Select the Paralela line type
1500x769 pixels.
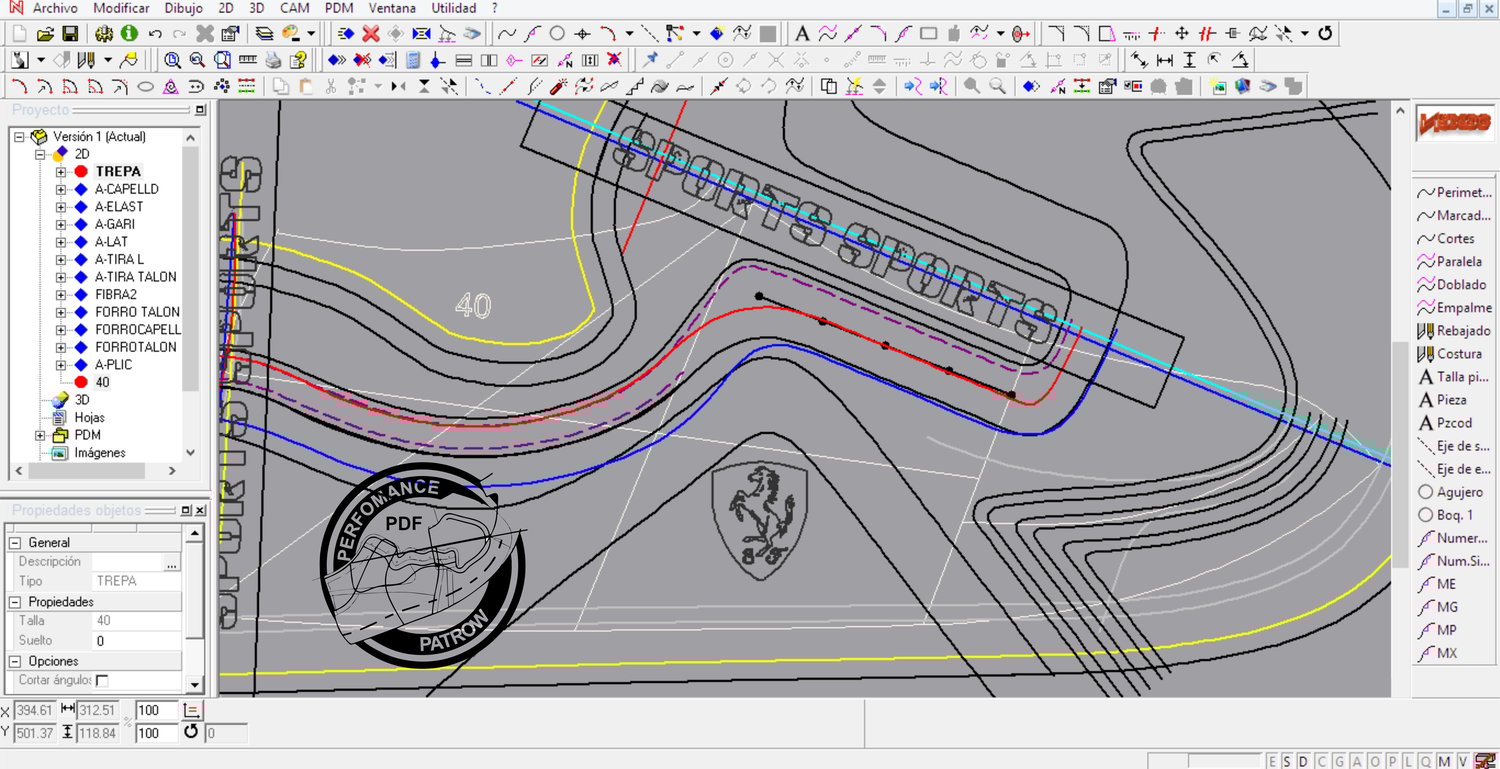click(1450, 262)
